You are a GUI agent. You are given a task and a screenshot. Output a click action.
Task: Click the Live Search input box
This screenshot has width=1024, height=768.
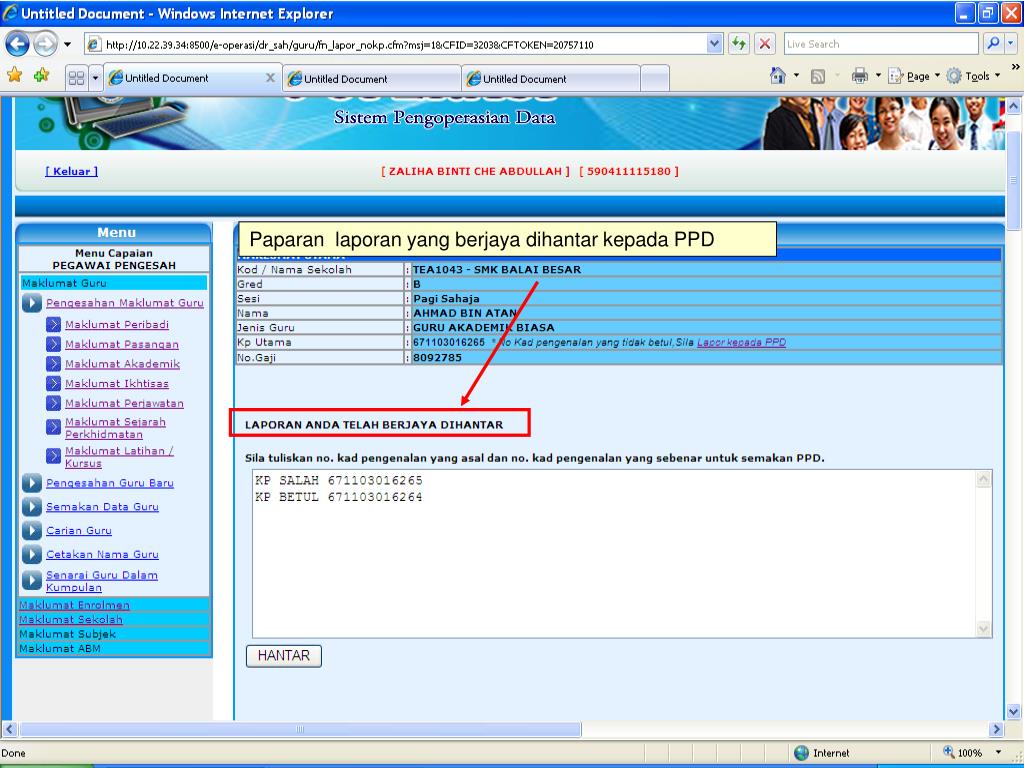(x=881, y=44)
